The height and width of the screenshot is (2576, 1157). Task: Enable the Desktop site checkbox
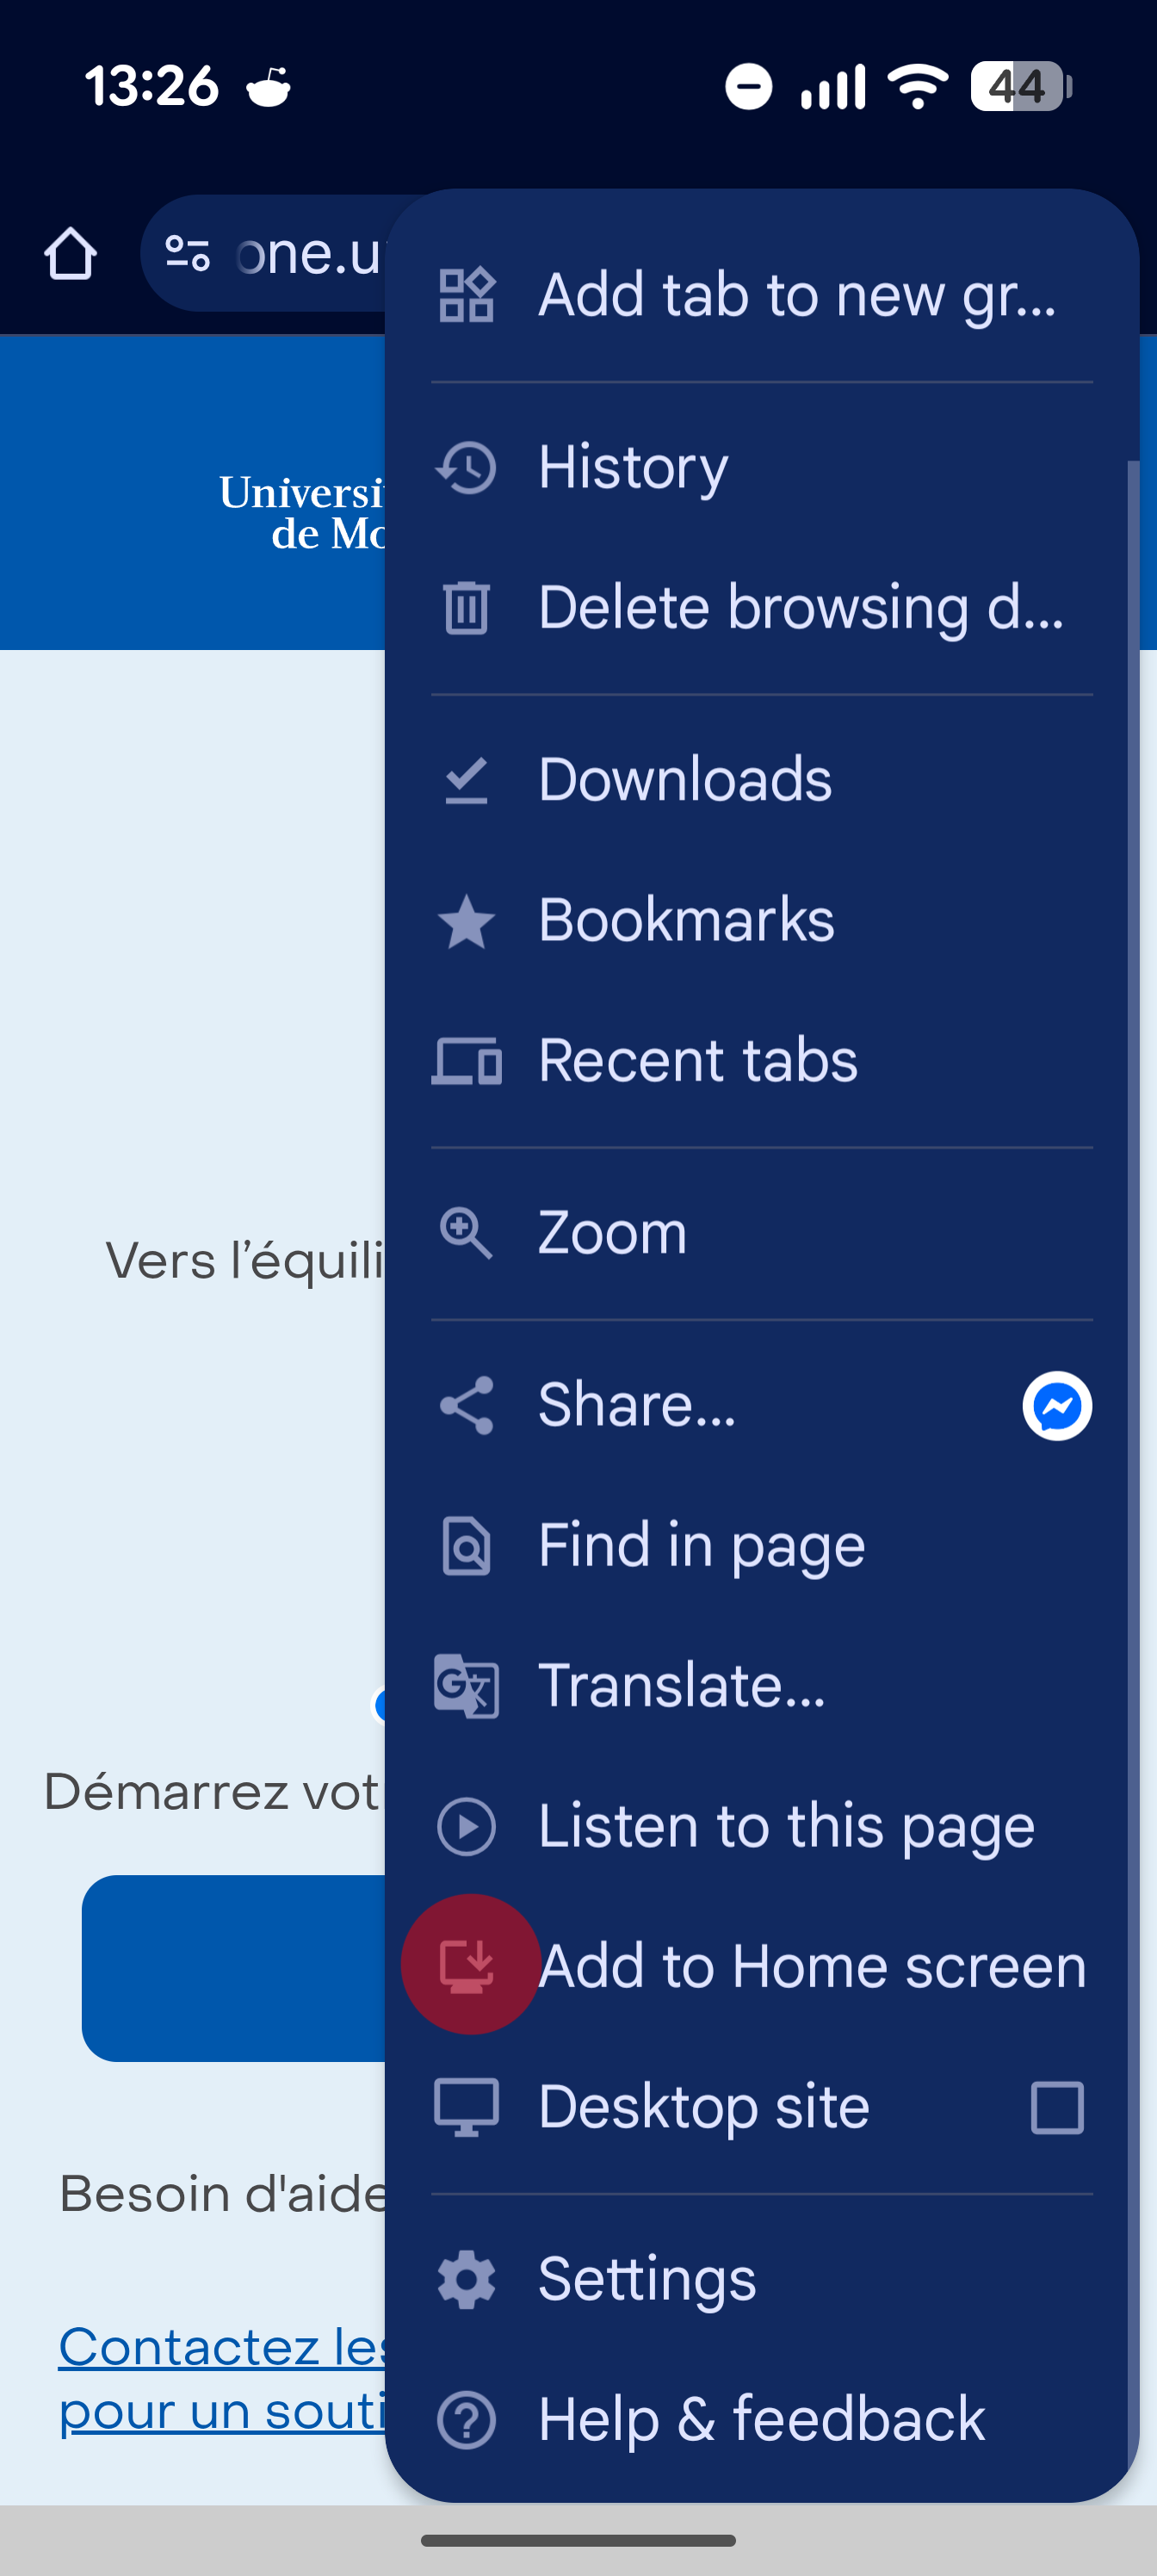click(x=1056, y=2108)
